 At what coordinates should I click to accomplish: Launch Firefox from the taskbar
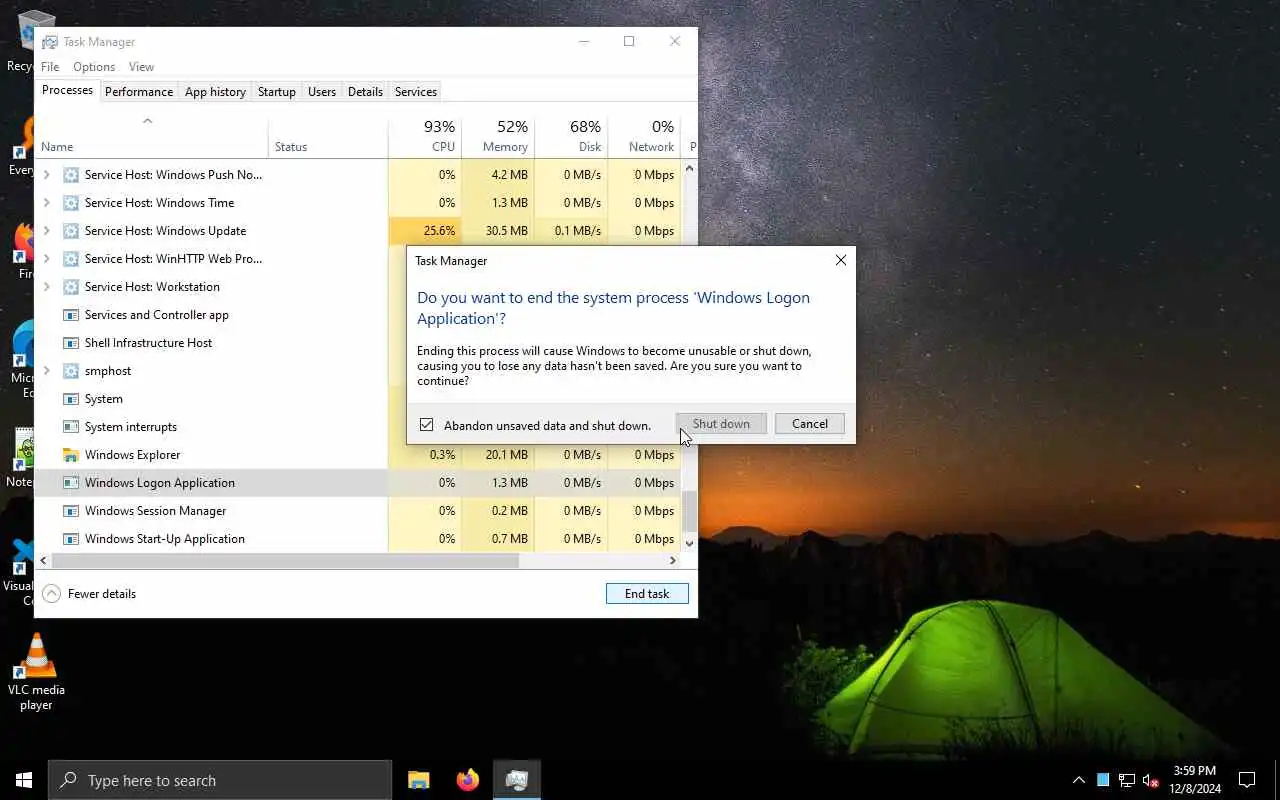(467, 780)
